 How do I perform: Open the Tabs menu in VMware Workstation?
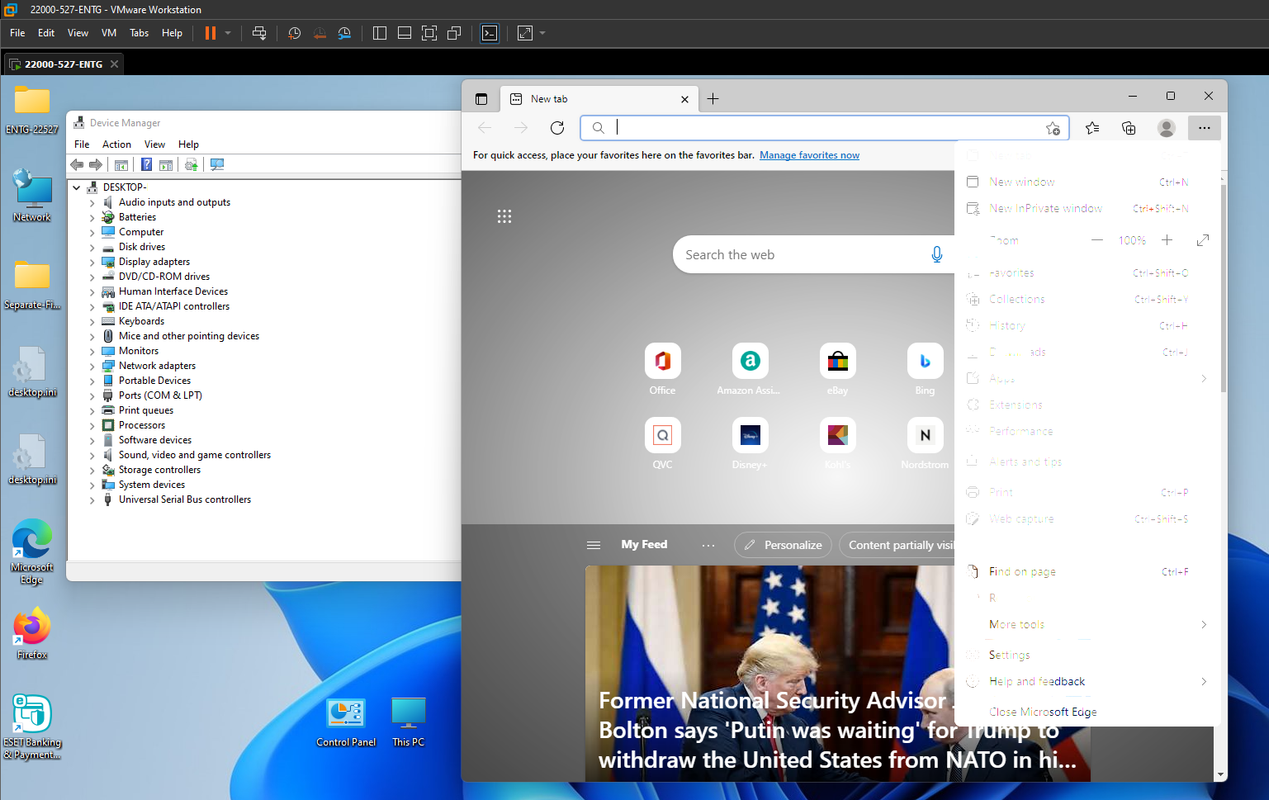(x=139, y=33)
